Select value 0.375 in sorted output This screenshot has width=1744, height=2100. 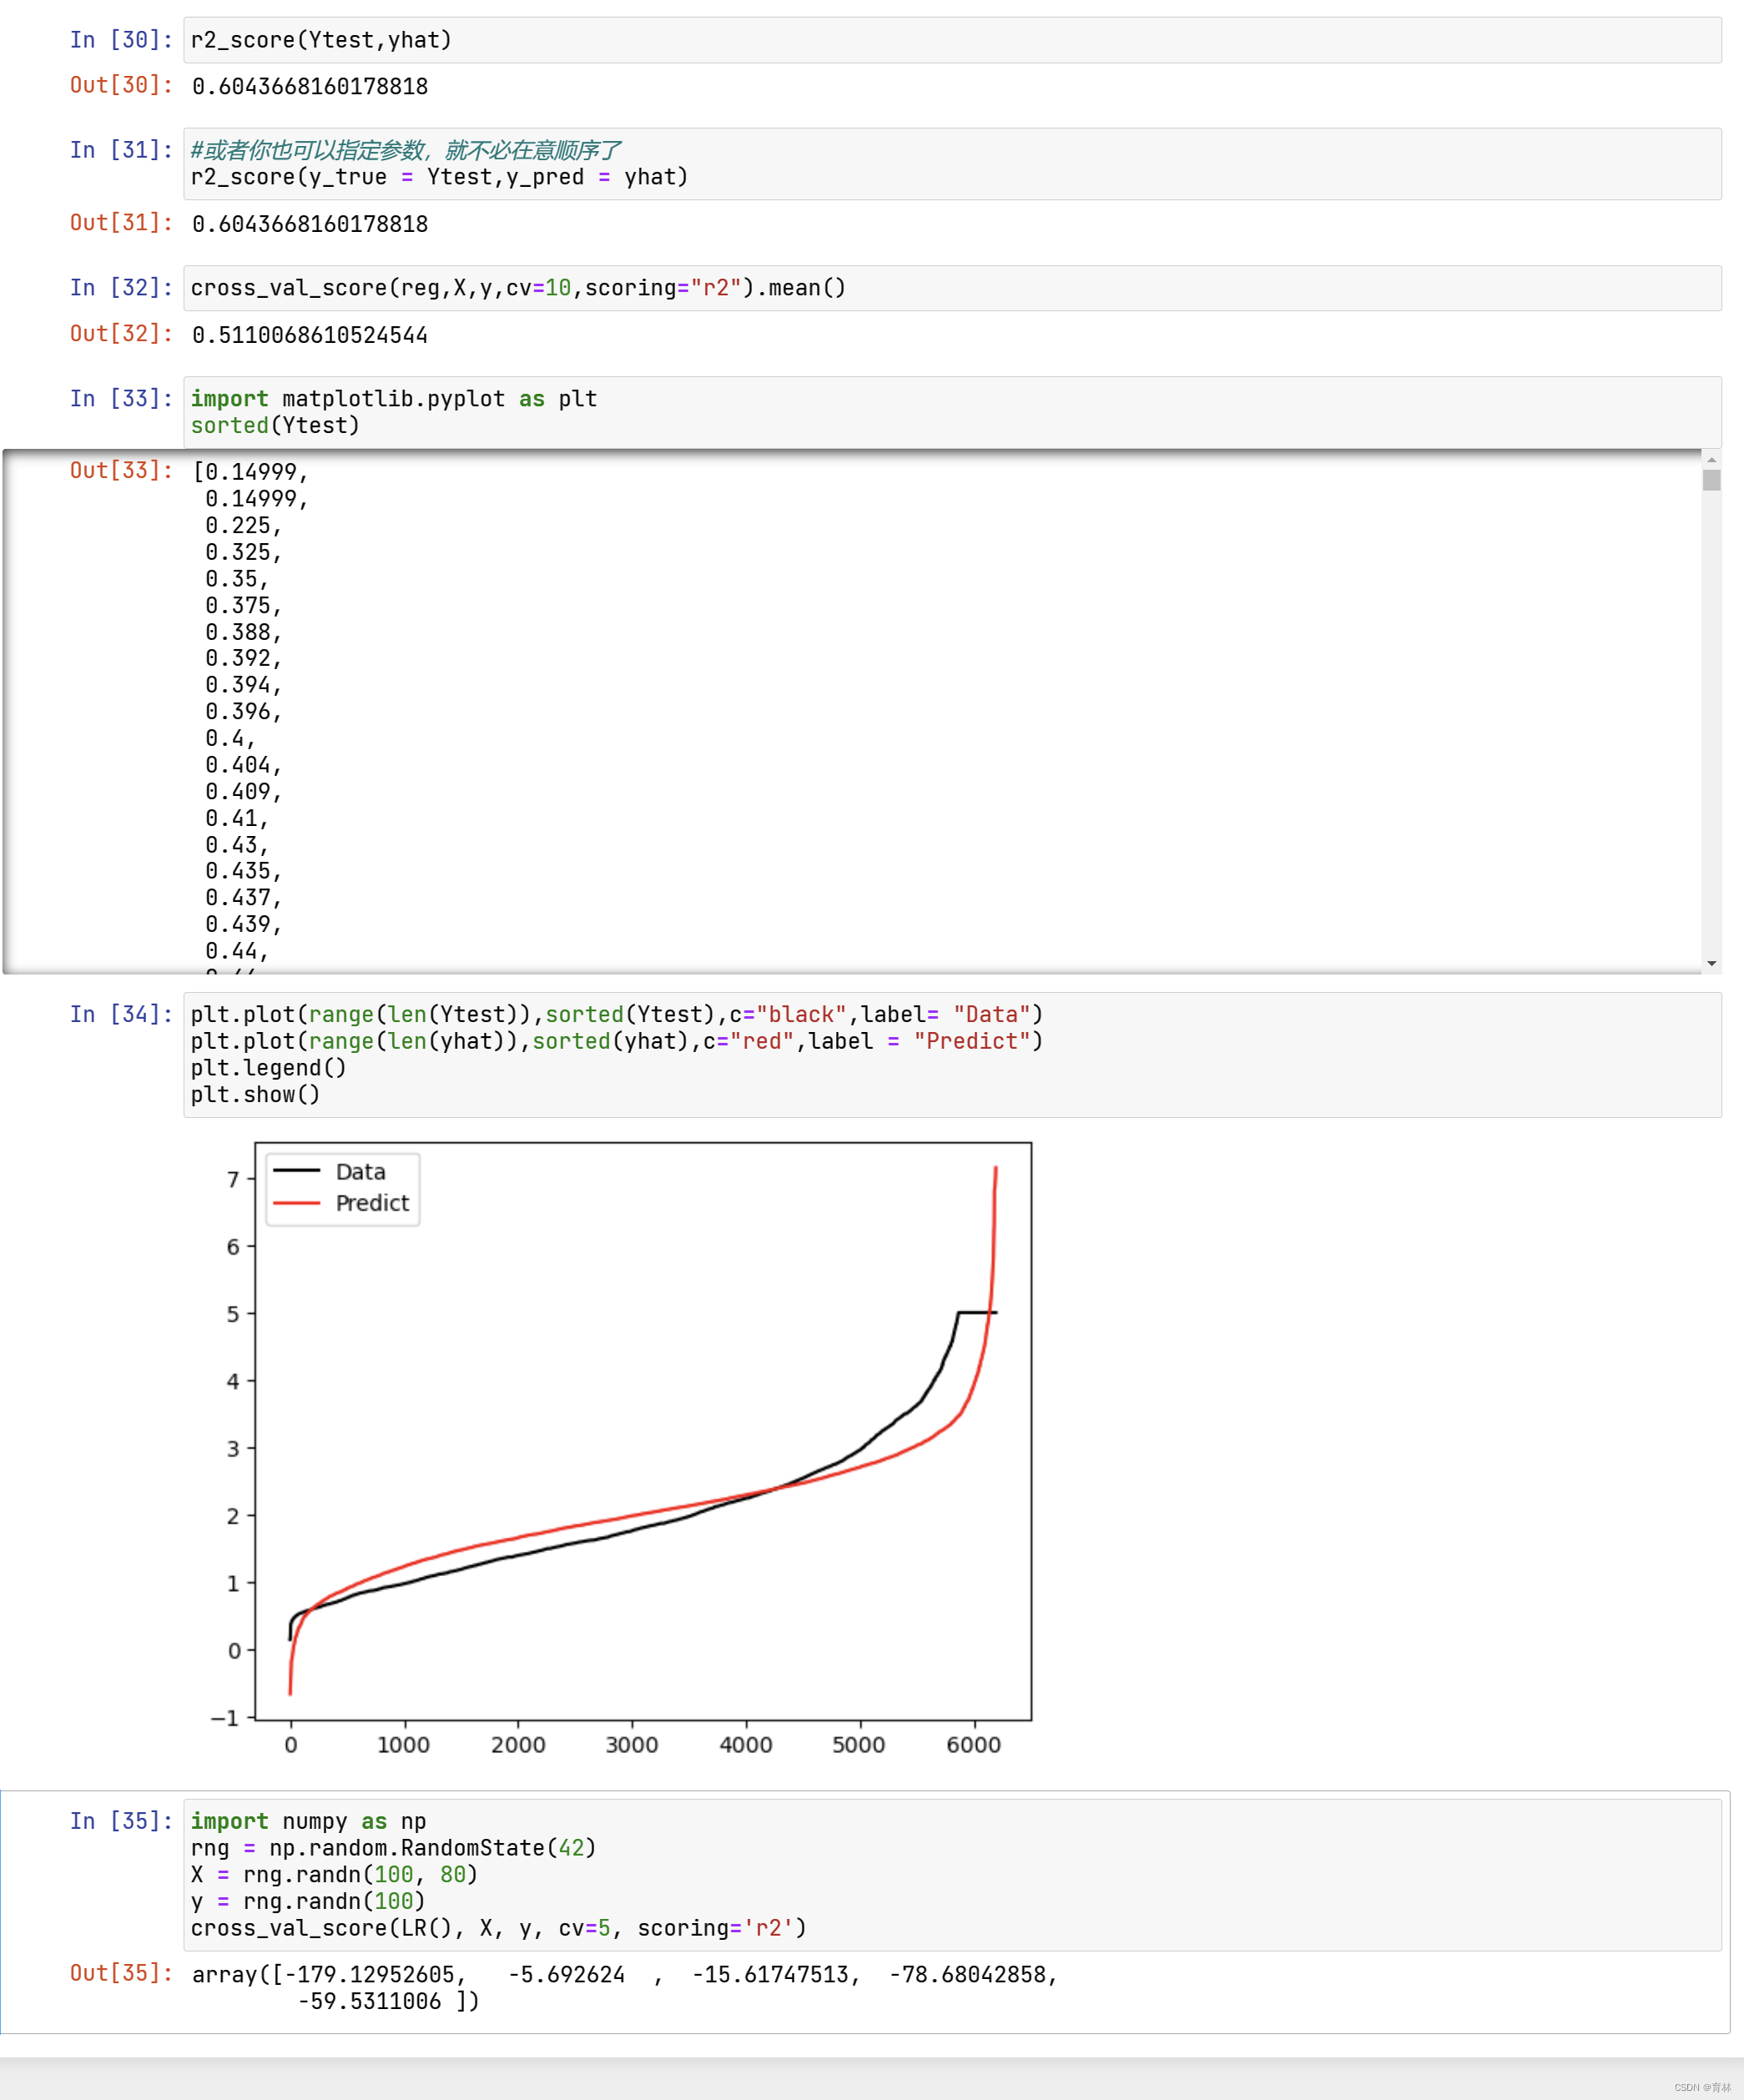coord(238,605)
